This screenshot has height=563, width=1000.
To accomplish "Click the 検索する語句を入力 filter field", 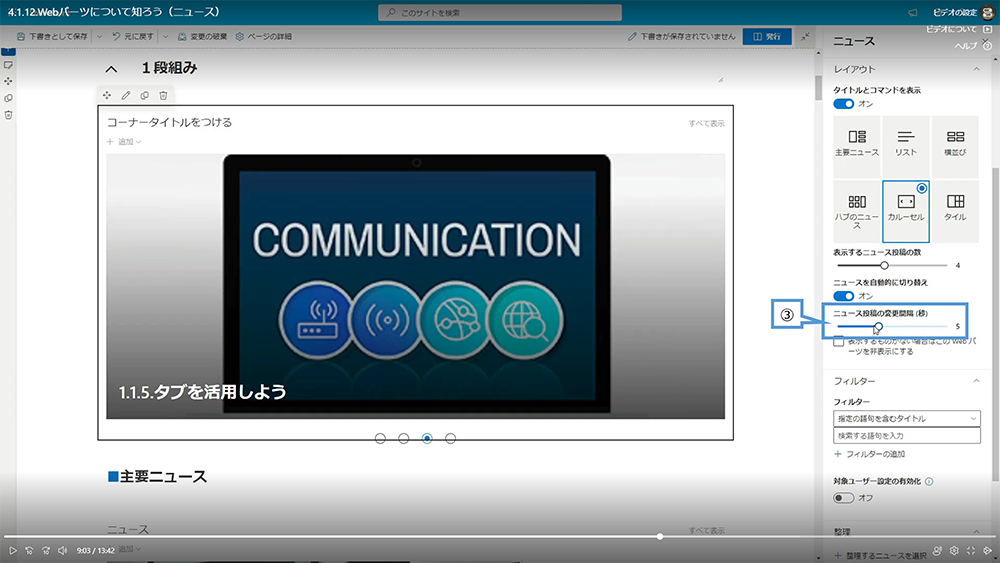I will 906,435.
